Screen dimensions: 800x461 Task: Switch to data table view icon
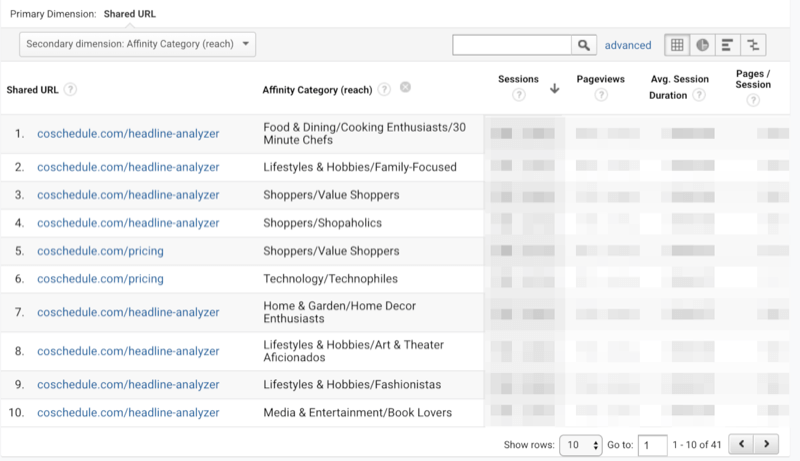(677, 45)
